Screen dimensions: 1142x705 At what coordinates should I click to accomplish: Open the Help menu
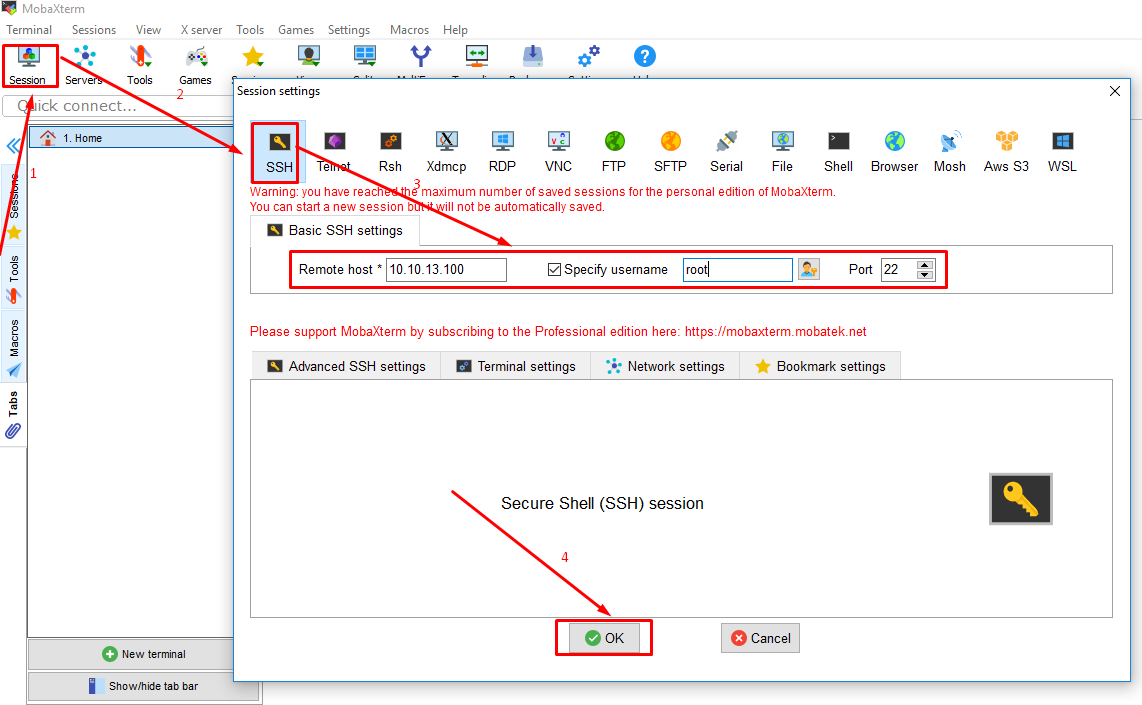point(455,30)
